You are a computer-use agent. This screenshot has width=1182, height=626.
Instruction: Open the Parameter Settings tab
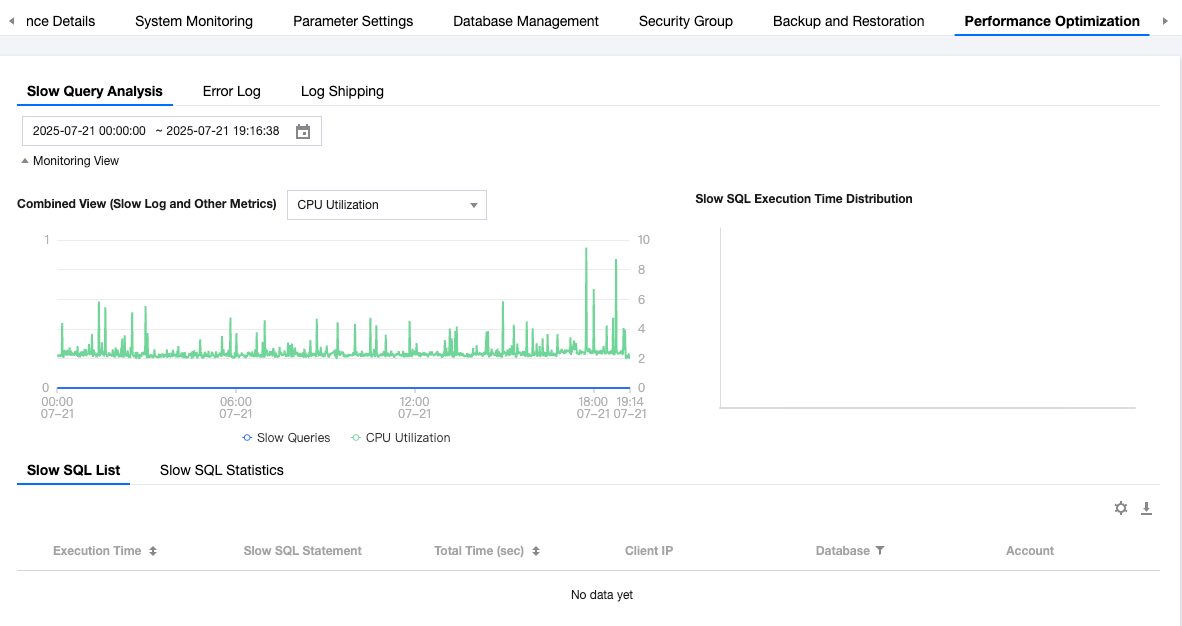(x=353, y=21)
